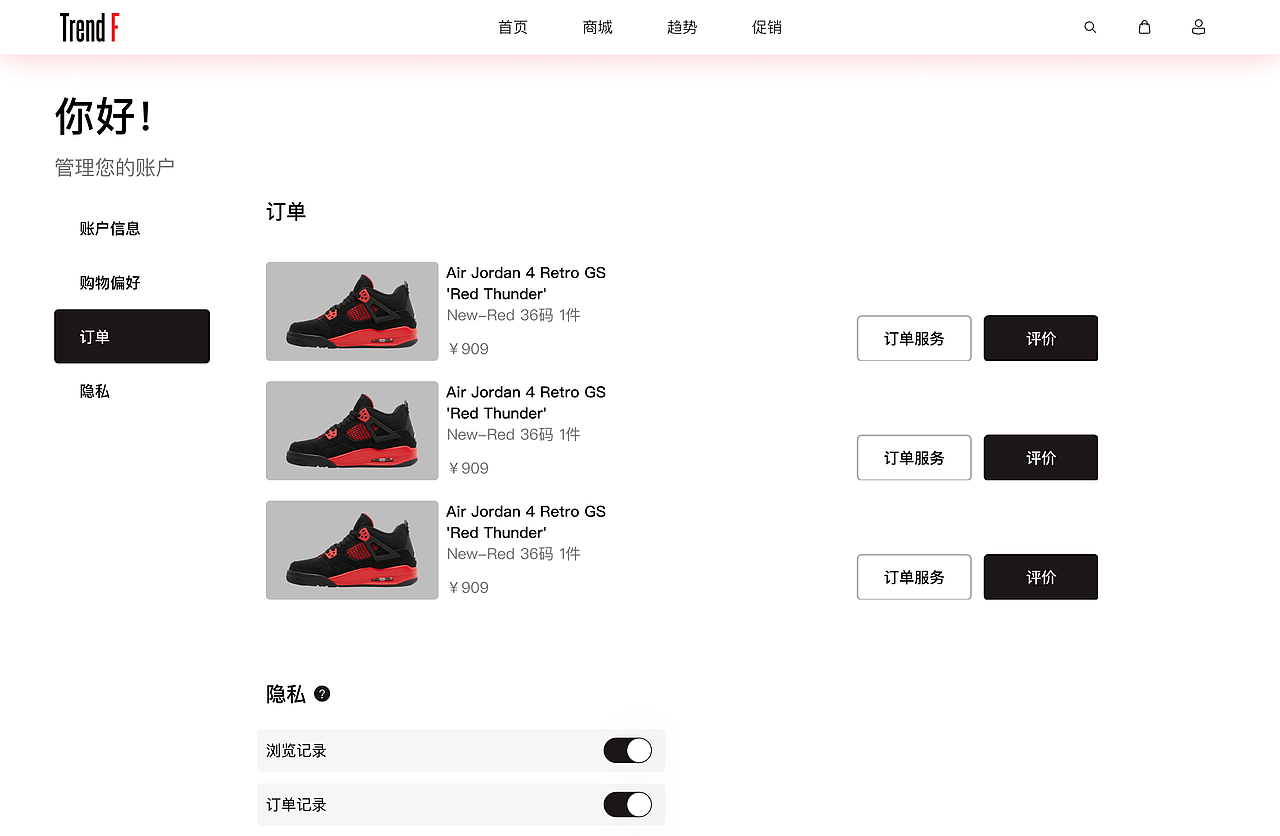1280x836 pixels.
Task: Click the user account icon
Action: 1198,28
